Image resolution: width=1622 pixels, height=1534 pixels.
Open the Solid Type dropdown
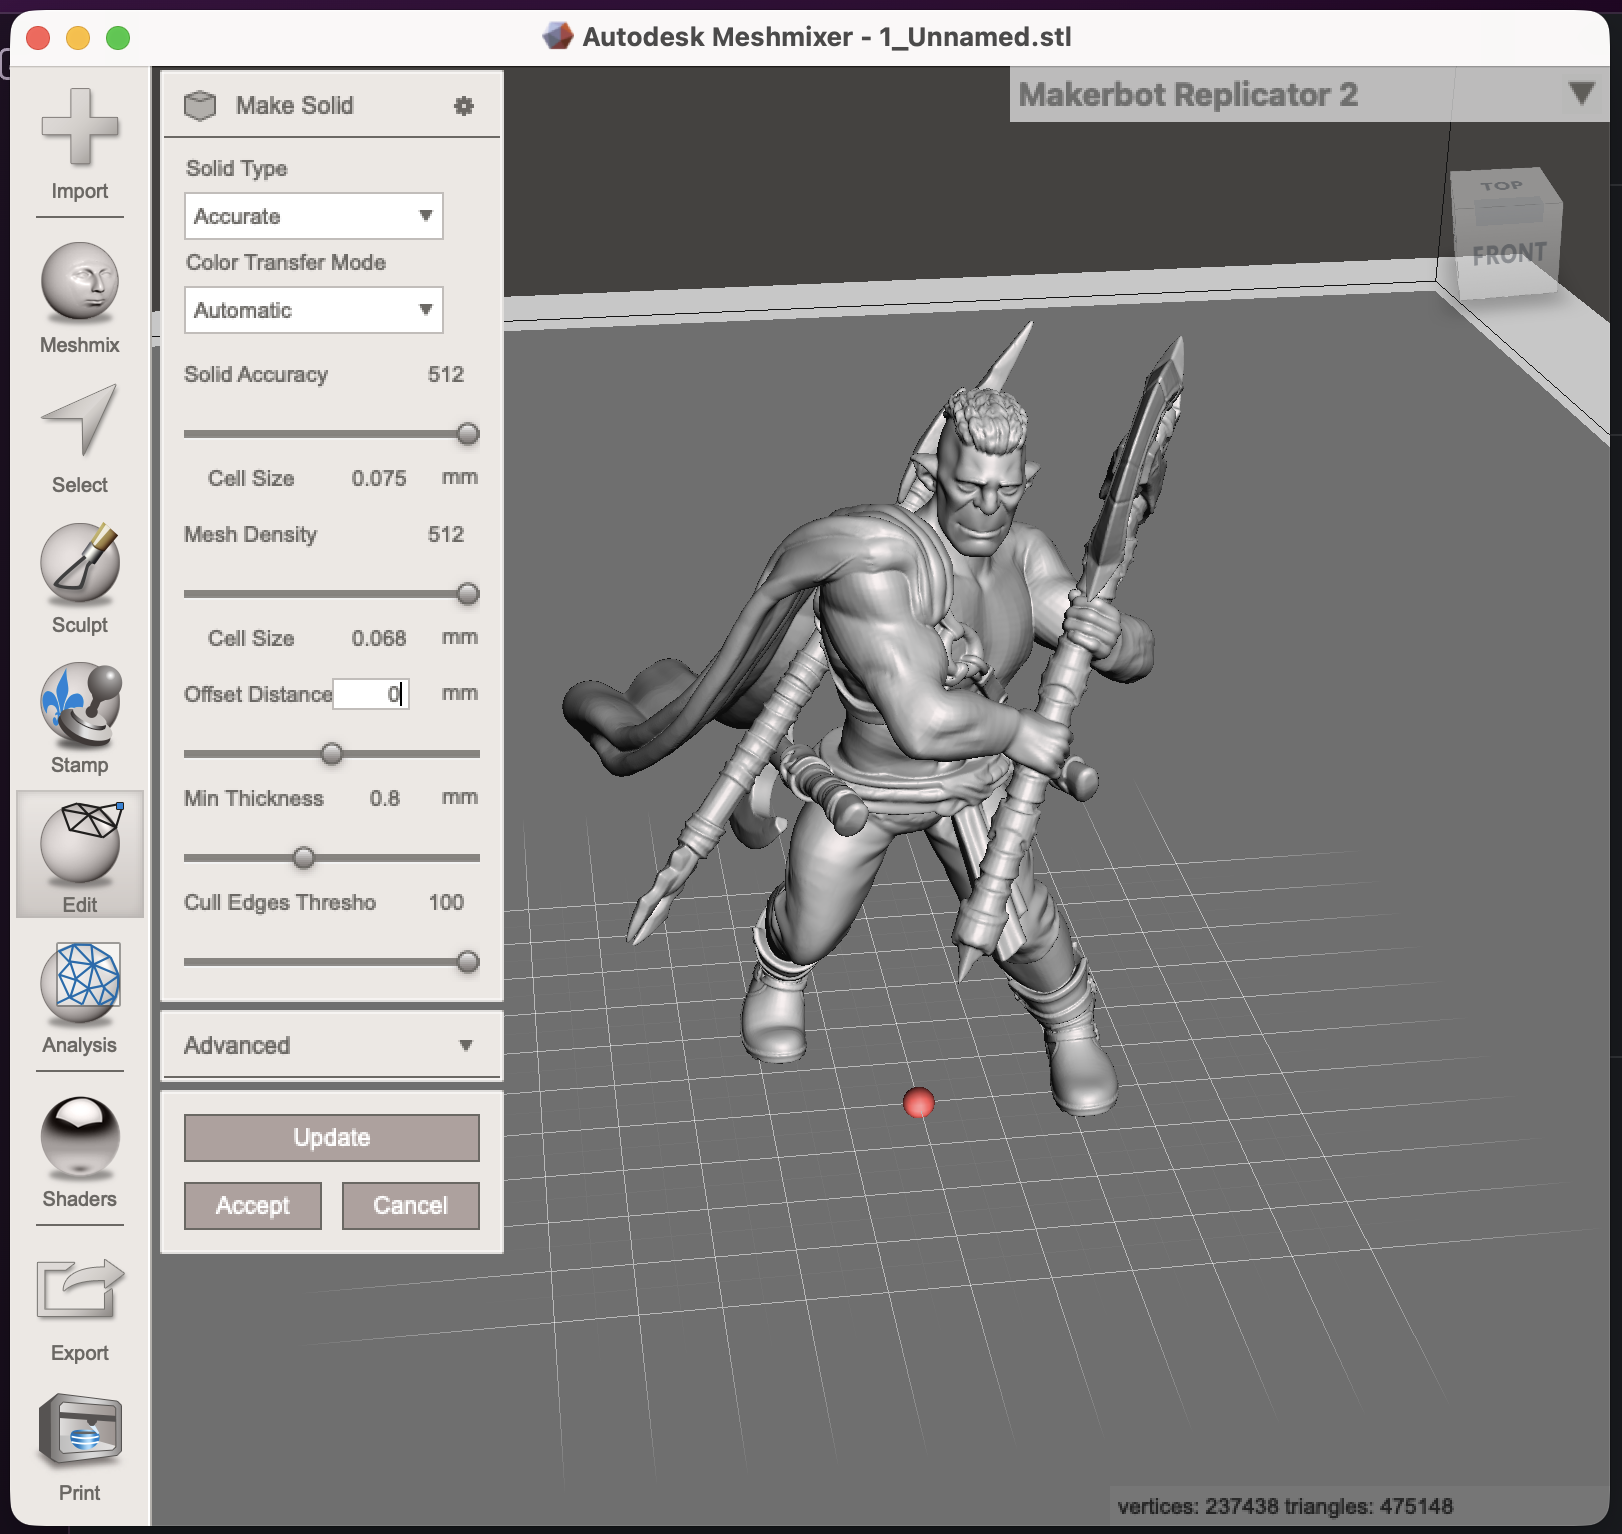(x=313, y=216)
